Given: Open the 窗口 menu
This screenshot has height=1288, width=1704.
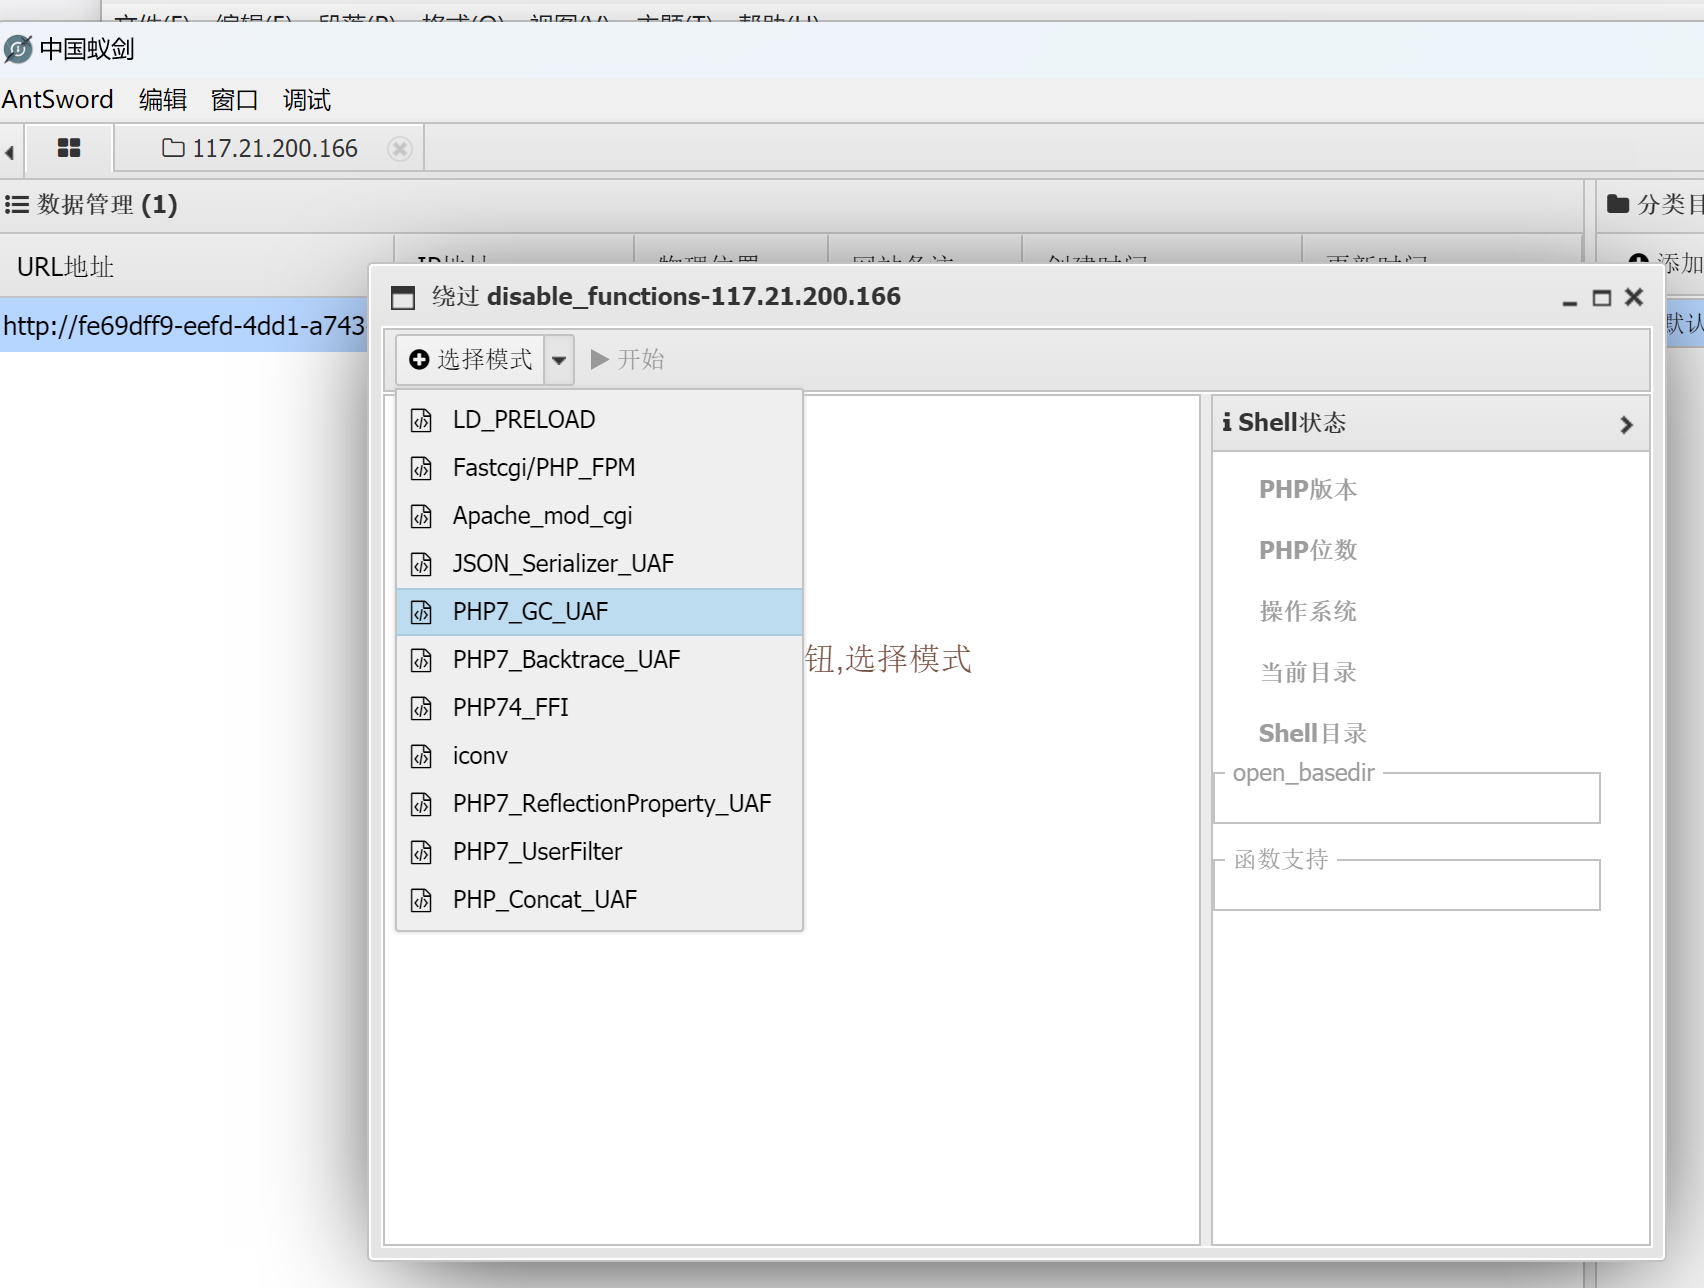Looking at the screenshot, I should click(235, 100).
